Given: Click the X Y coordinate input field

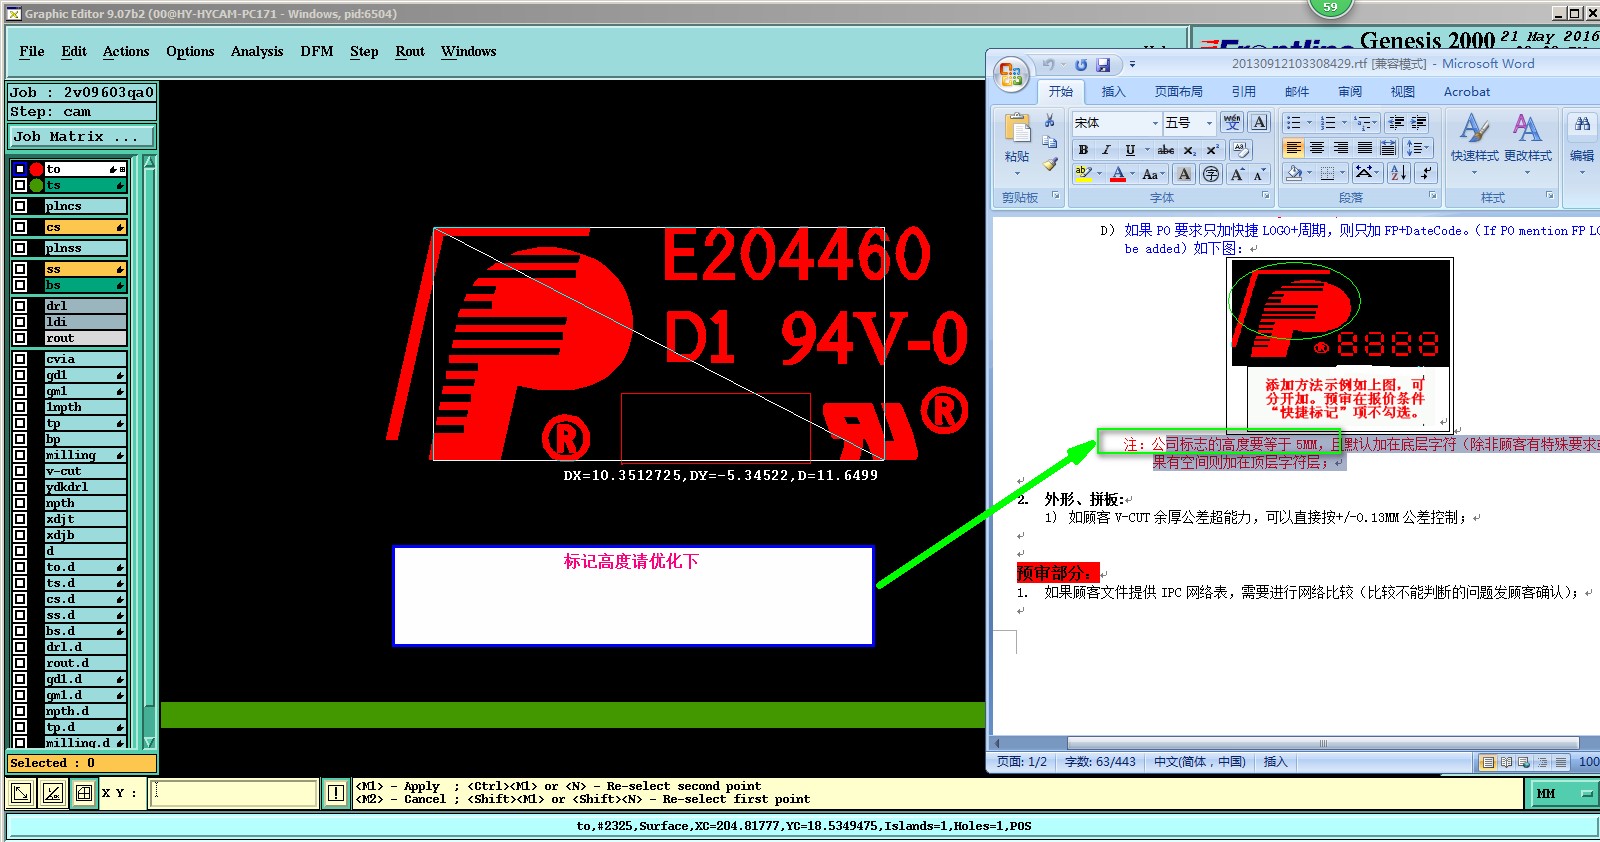Looking at the screenshot, I should pyautogui.click(x=234, y=794).
